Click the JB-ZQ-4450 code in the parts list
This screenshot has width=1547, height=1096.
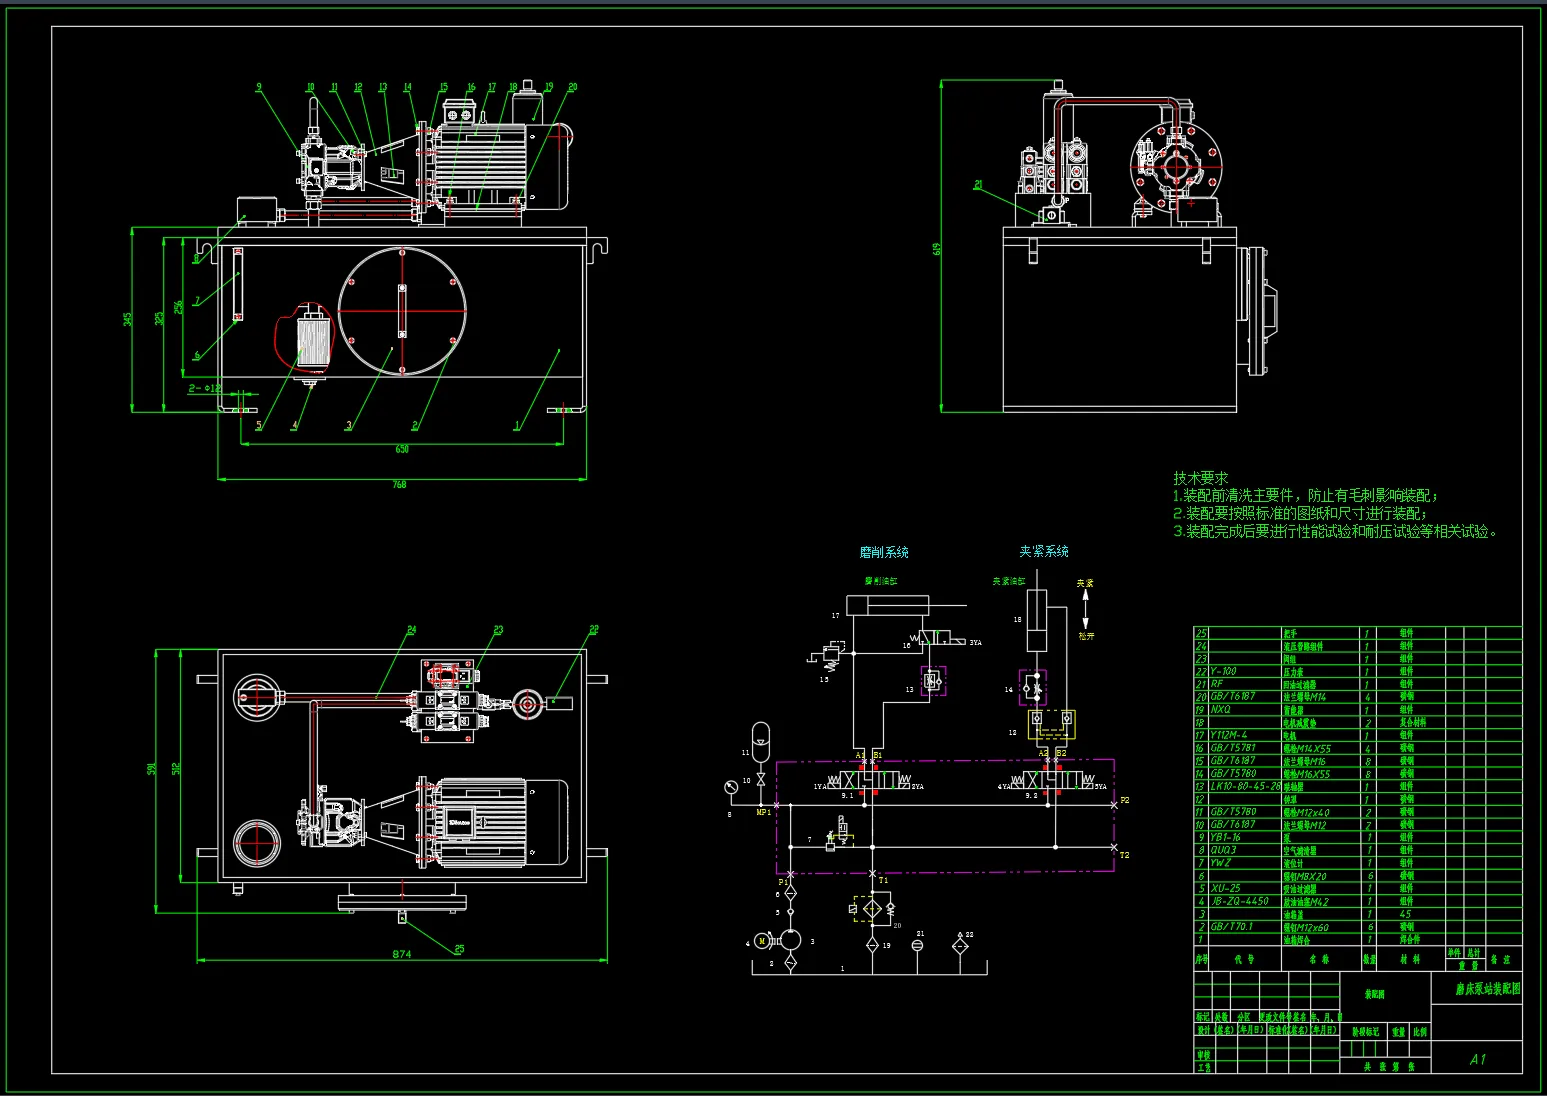coord(1239,901)
